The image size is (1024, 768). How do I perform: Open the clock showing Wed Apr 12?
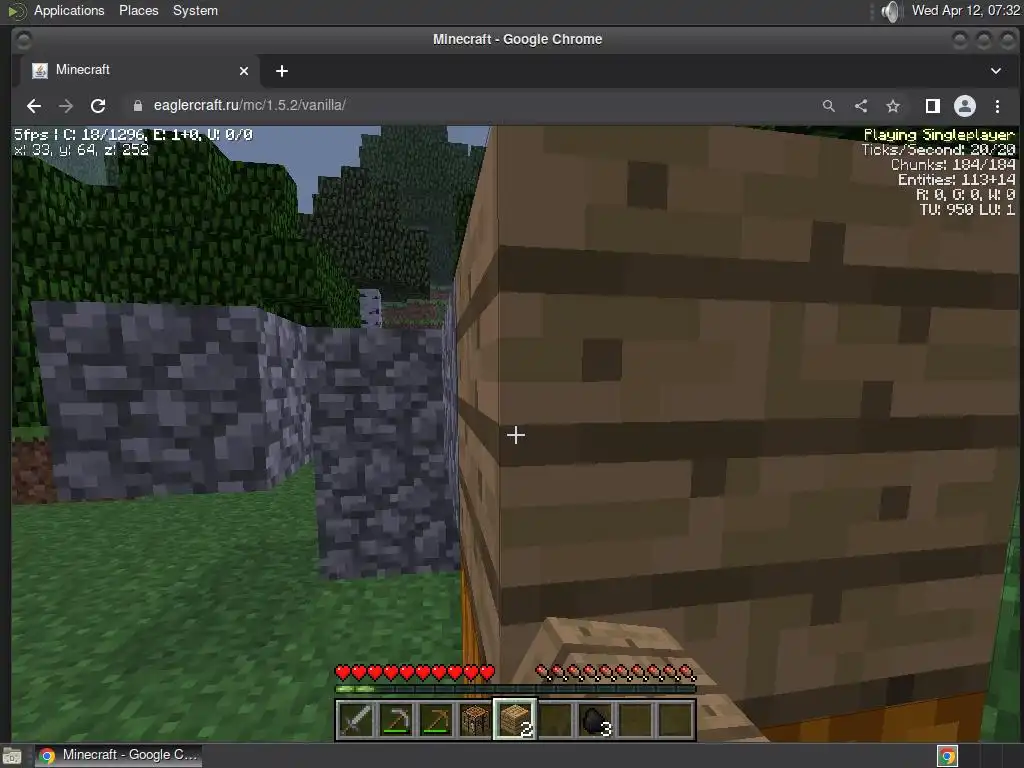coord(965,10)
